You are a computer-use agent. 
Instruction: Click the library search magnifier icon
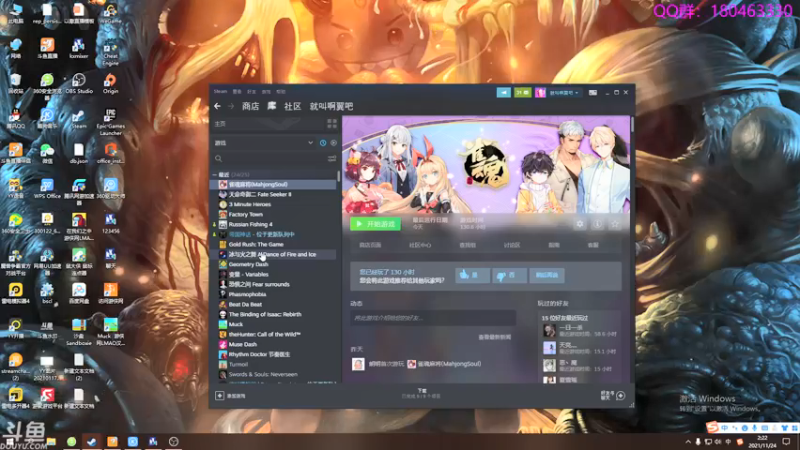click(x=218, y=159)
